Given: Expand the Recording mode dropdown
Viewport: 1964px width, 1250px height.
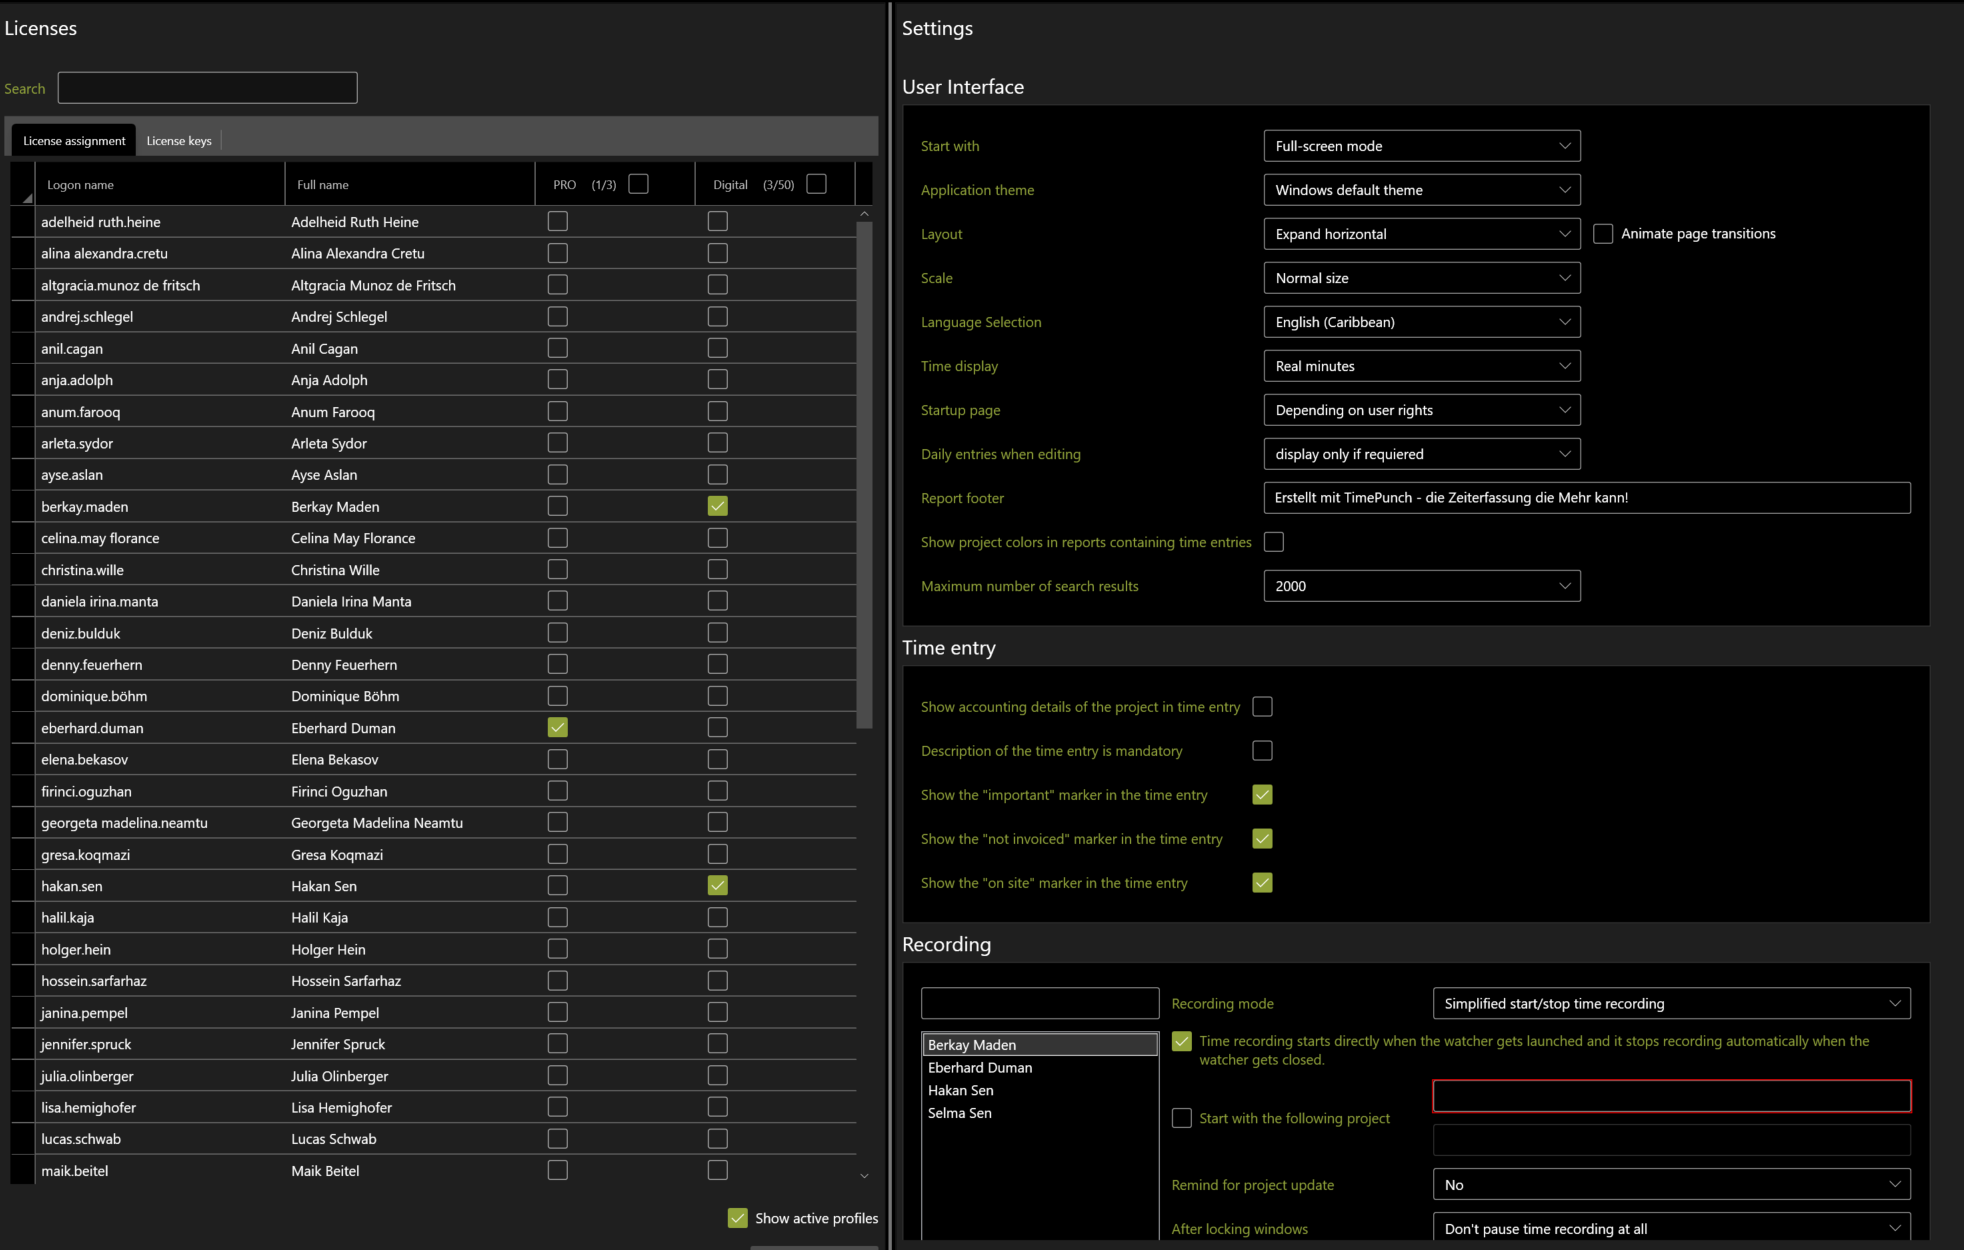Looking at the screenshot, I should [1670, 1004].
